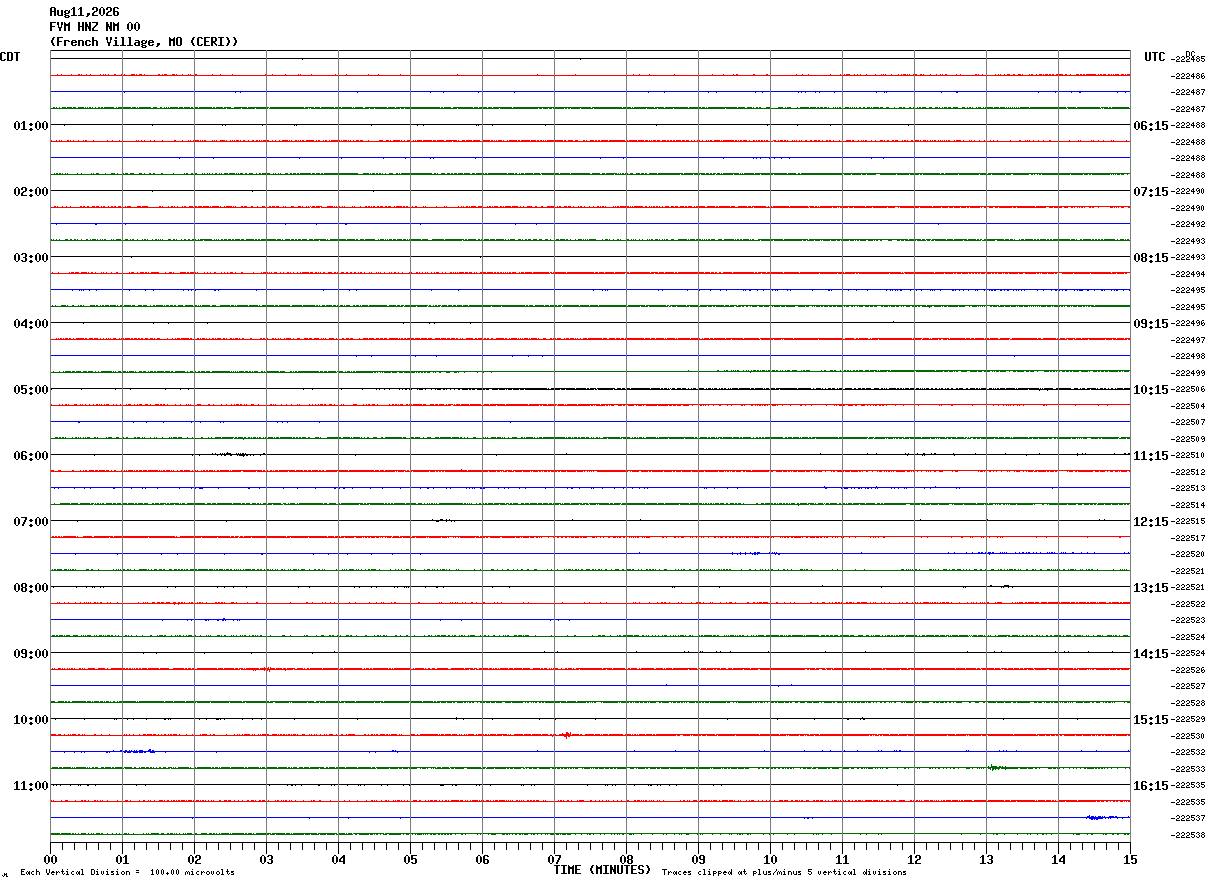Click the 16:15 UTC time label
Image resolution: width=1210 pixels, height=886 pixels.
1150,785
